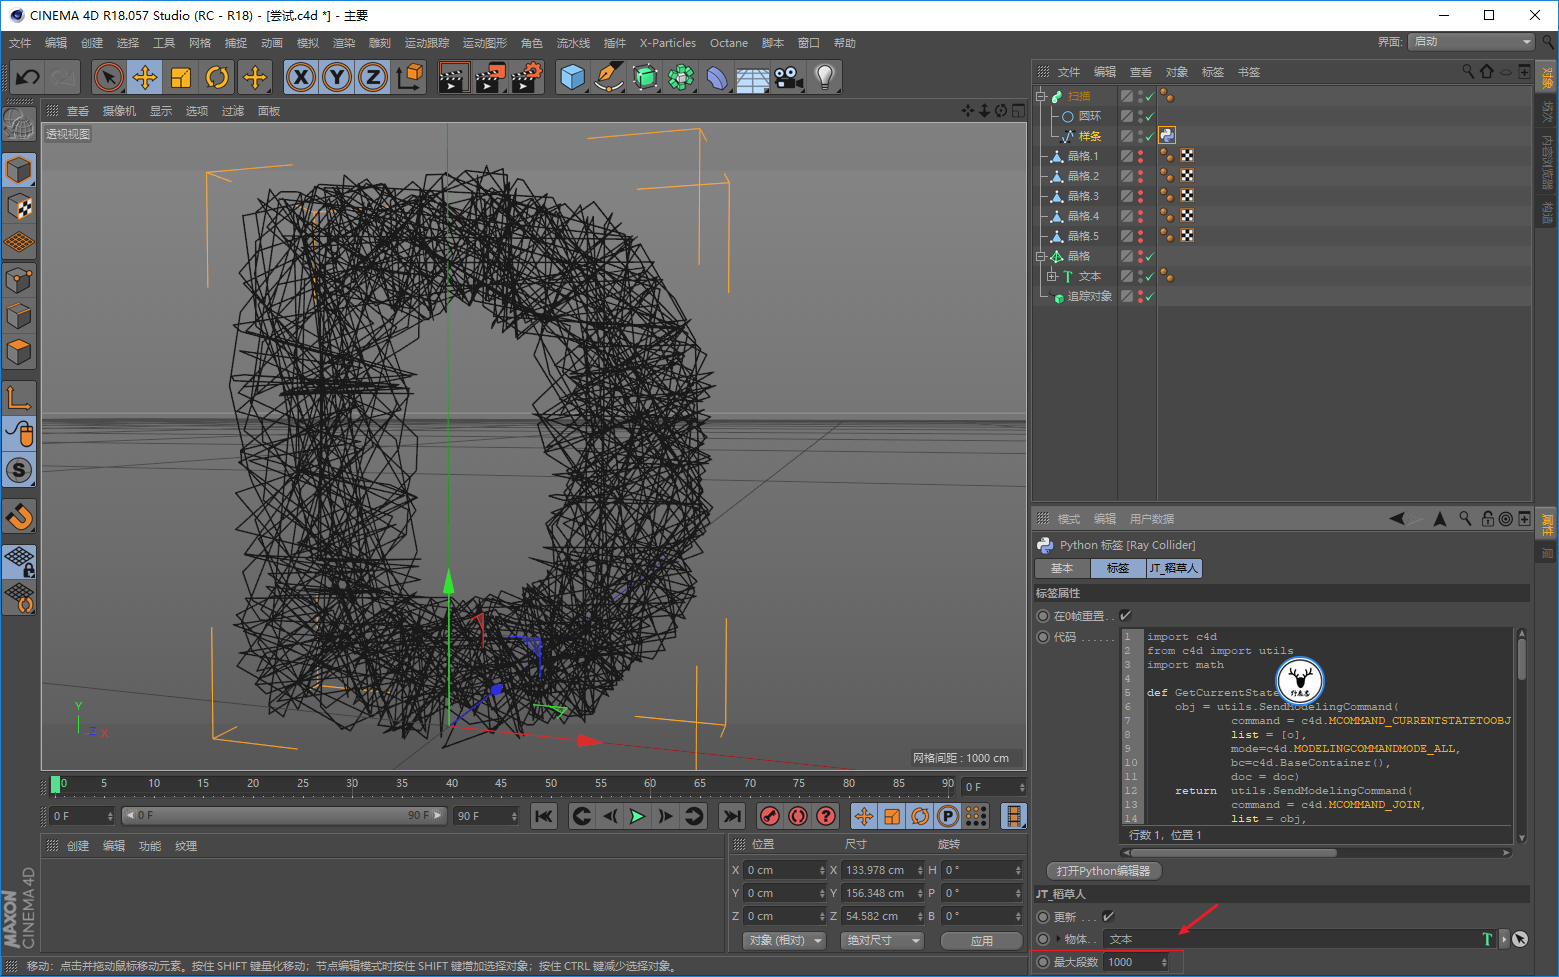This screenshot has height=977, width=1559.
Task: Toggle X axis lock
Action: tap(301, 77)
